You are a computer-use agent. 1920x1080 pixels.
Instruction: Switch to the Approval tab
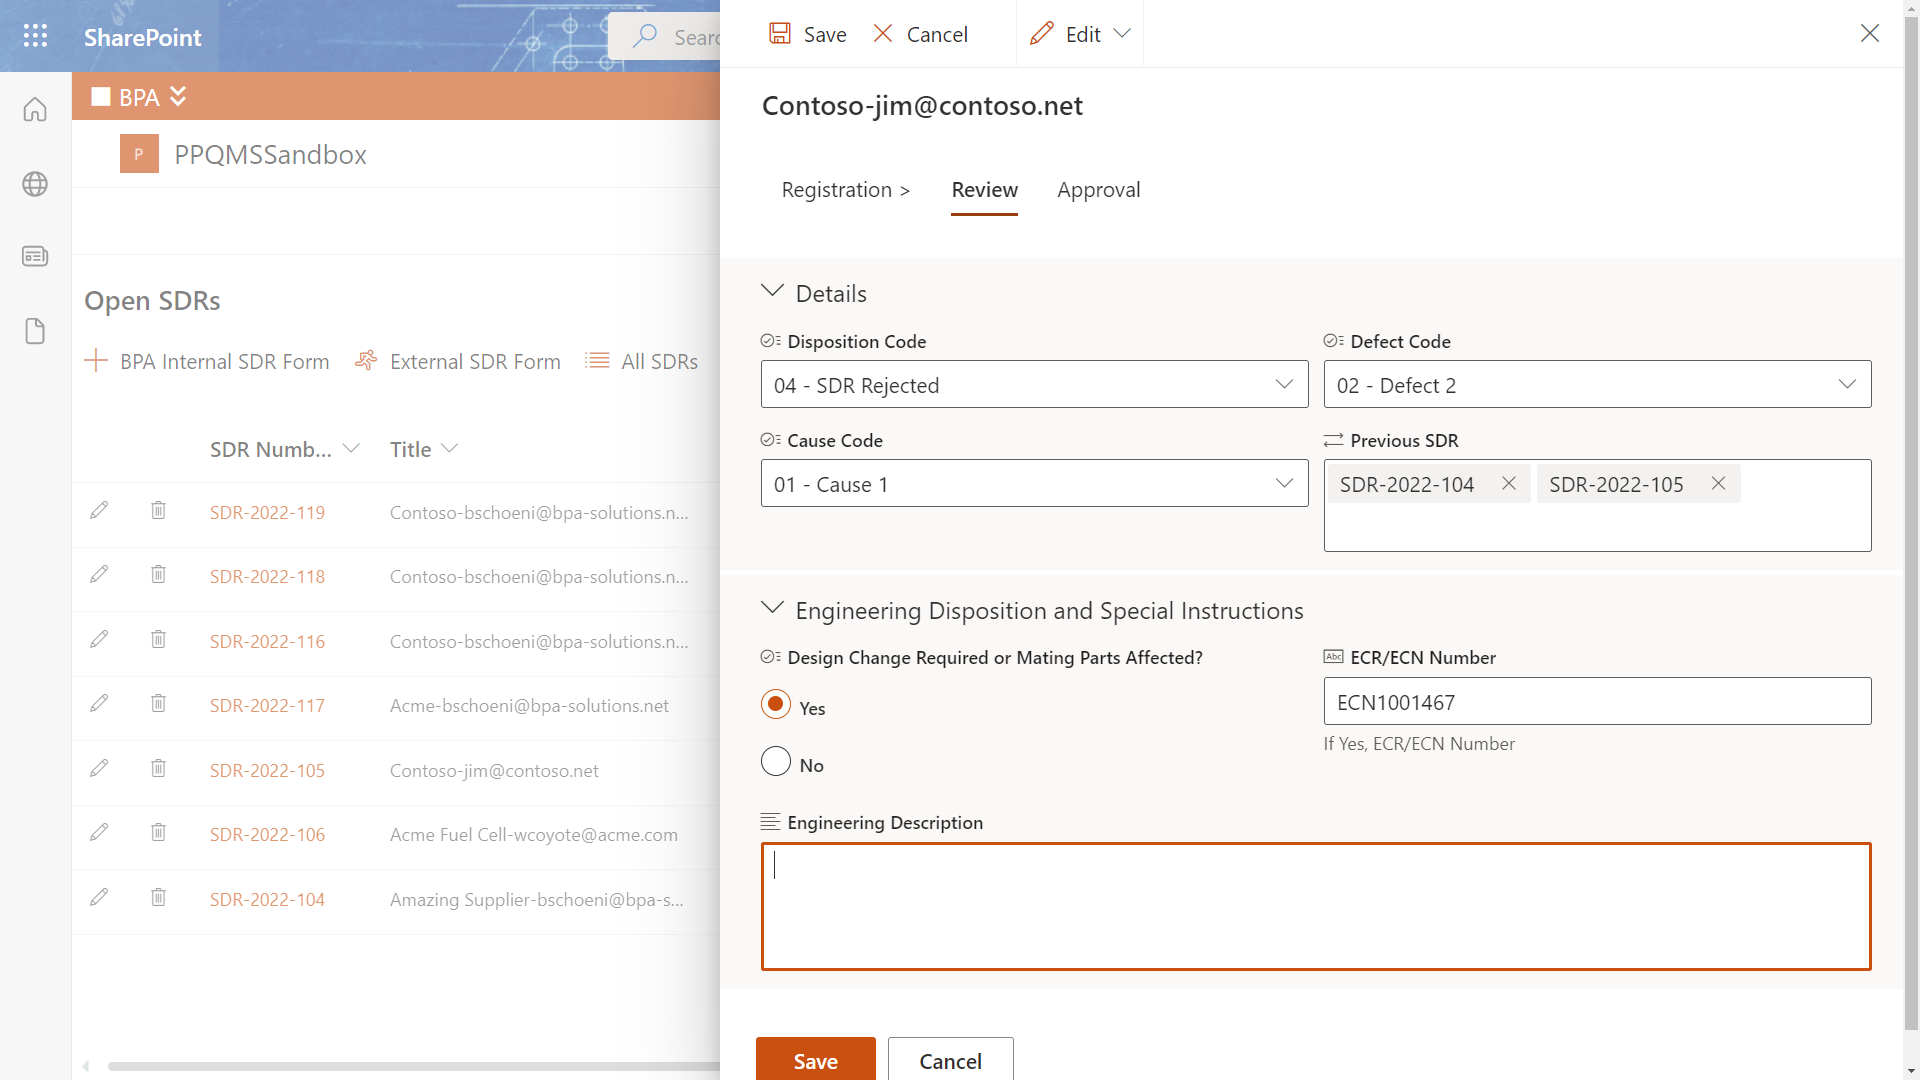(x=1099, y=190)
